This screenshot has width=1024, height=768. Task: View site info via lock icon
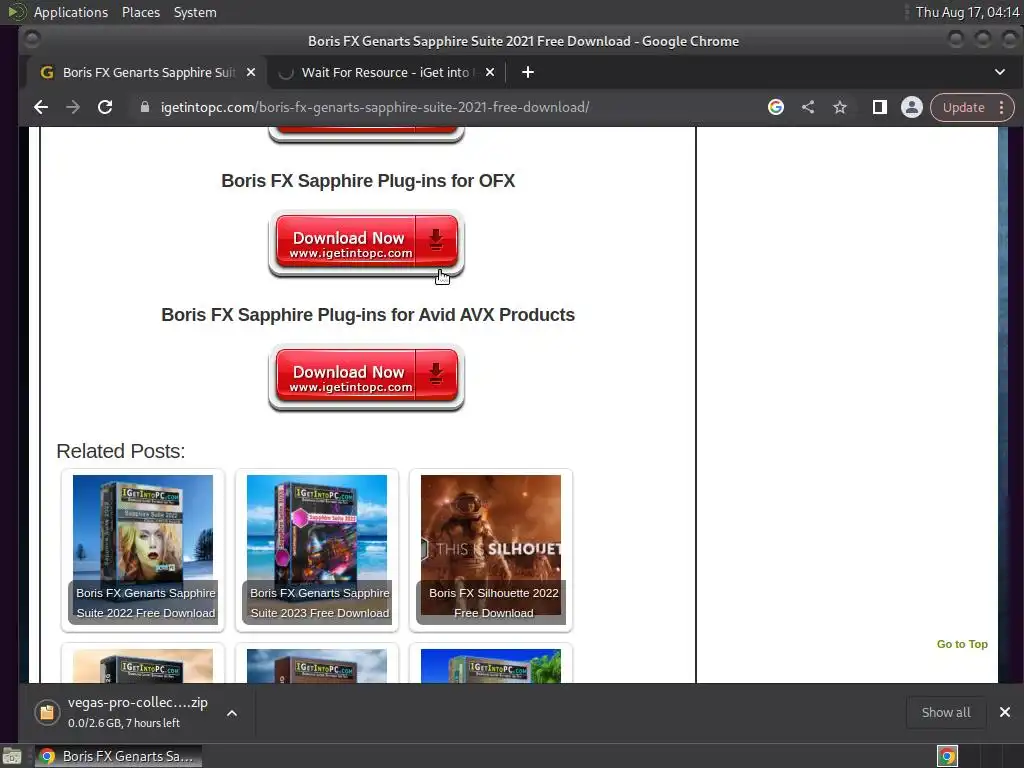pos(144,107)
